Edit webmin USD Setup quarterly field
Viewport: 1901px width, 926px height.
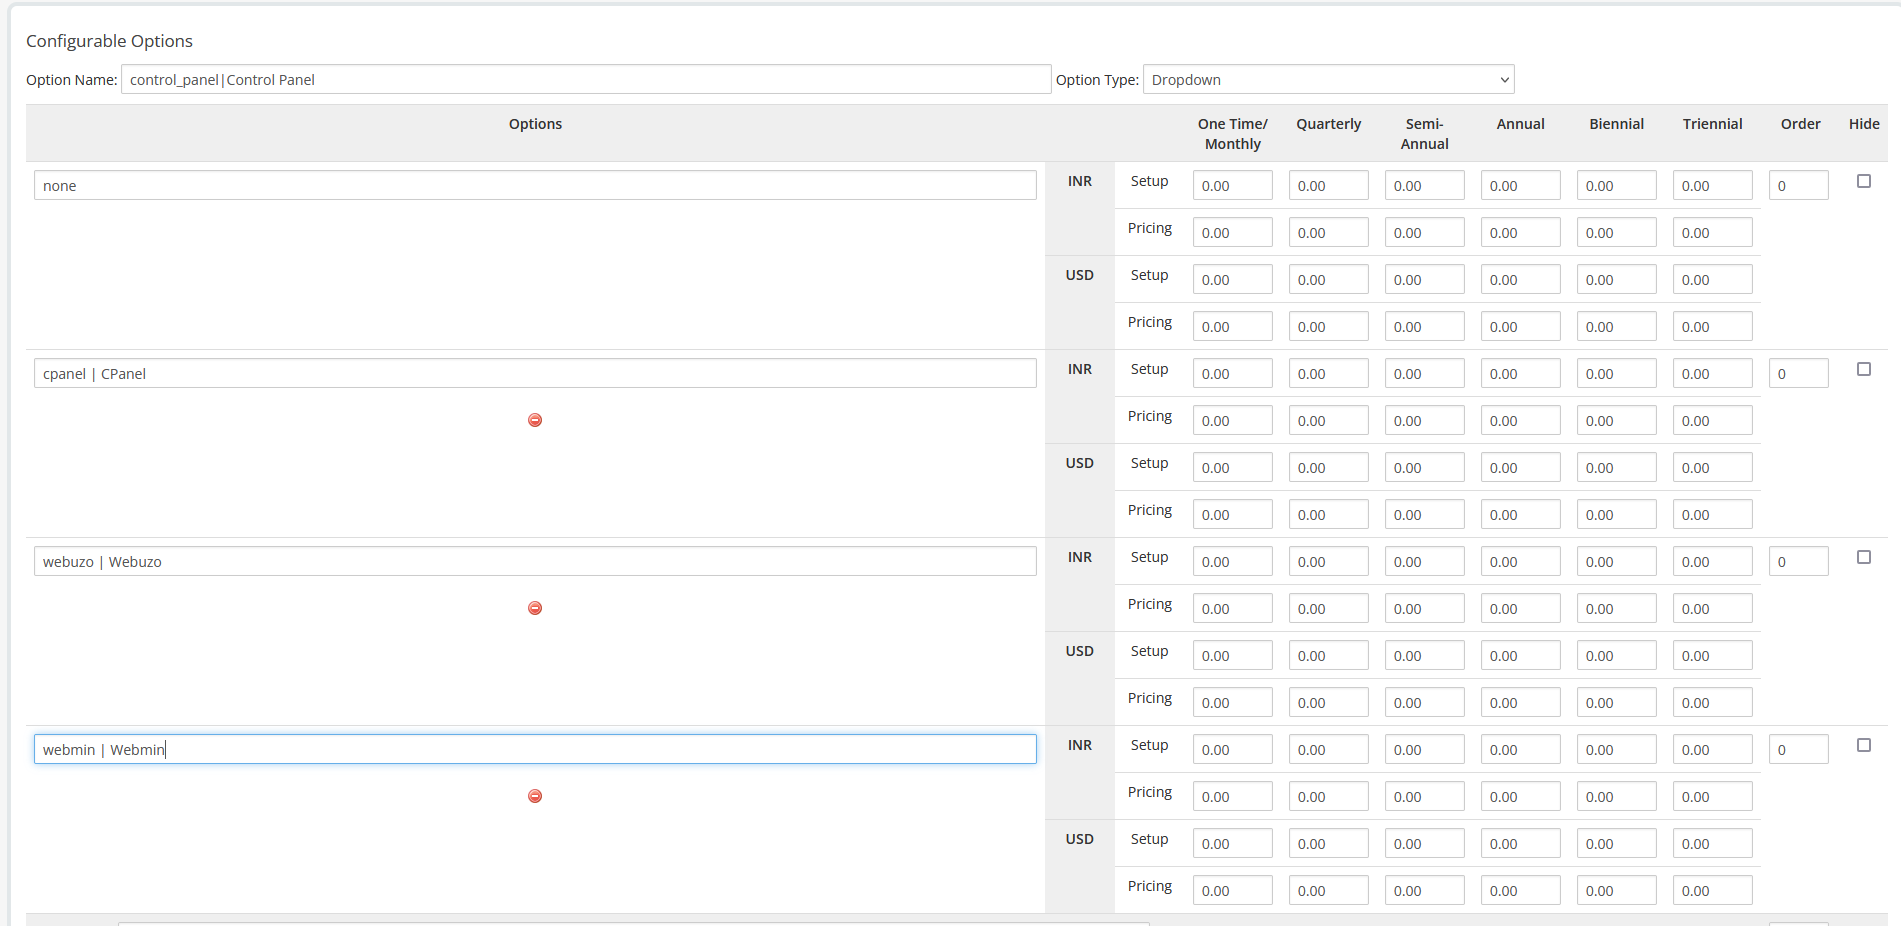1329,843
